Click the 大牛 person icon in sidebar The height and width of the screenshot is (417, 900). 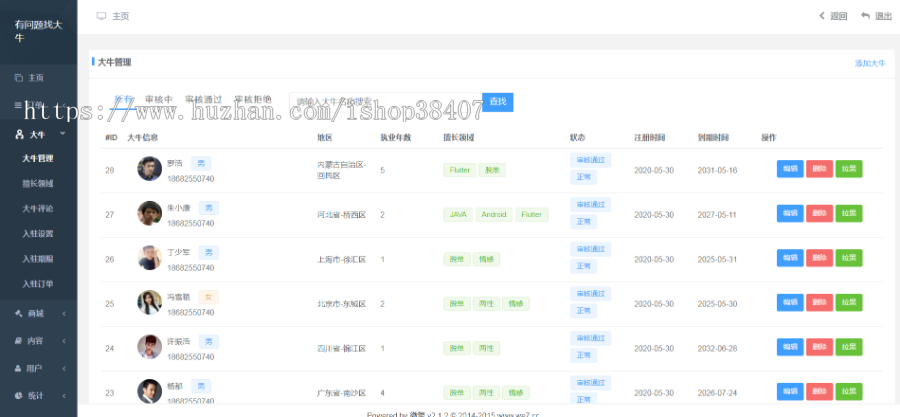(20, 134)
